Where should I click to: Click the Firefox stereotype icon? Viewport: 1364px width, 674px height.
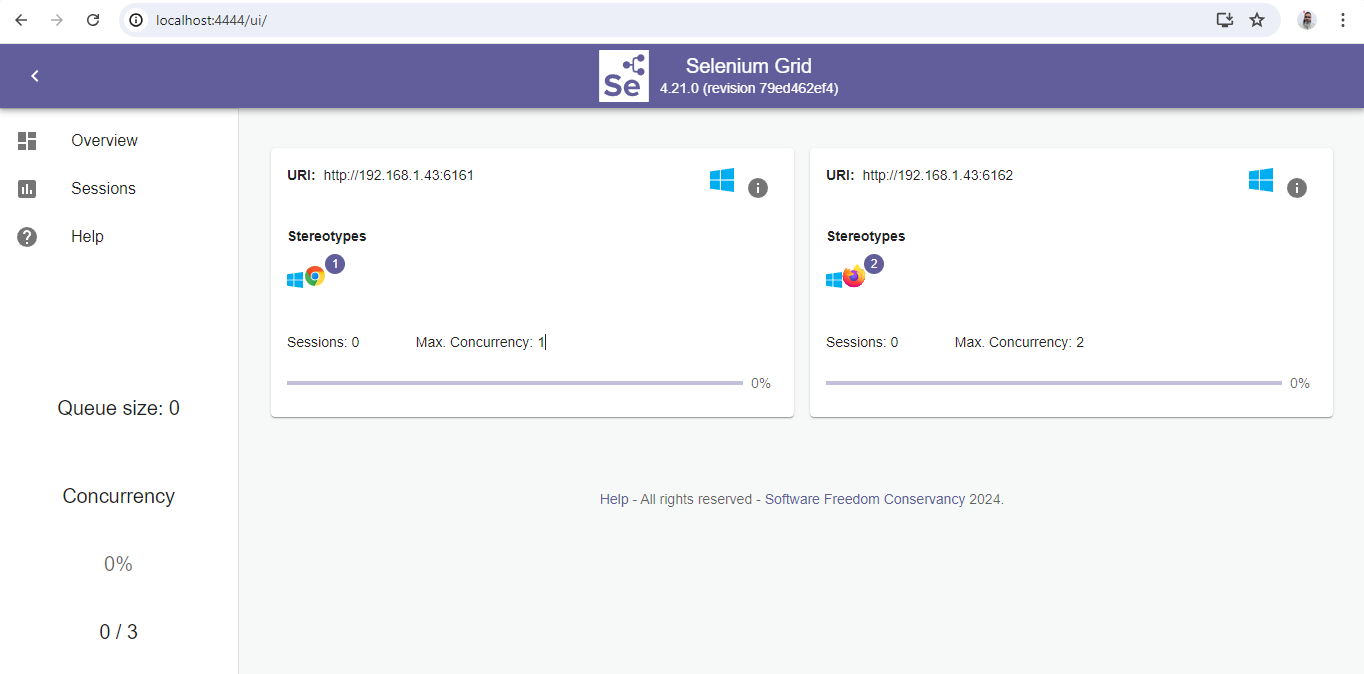[853, 277]
